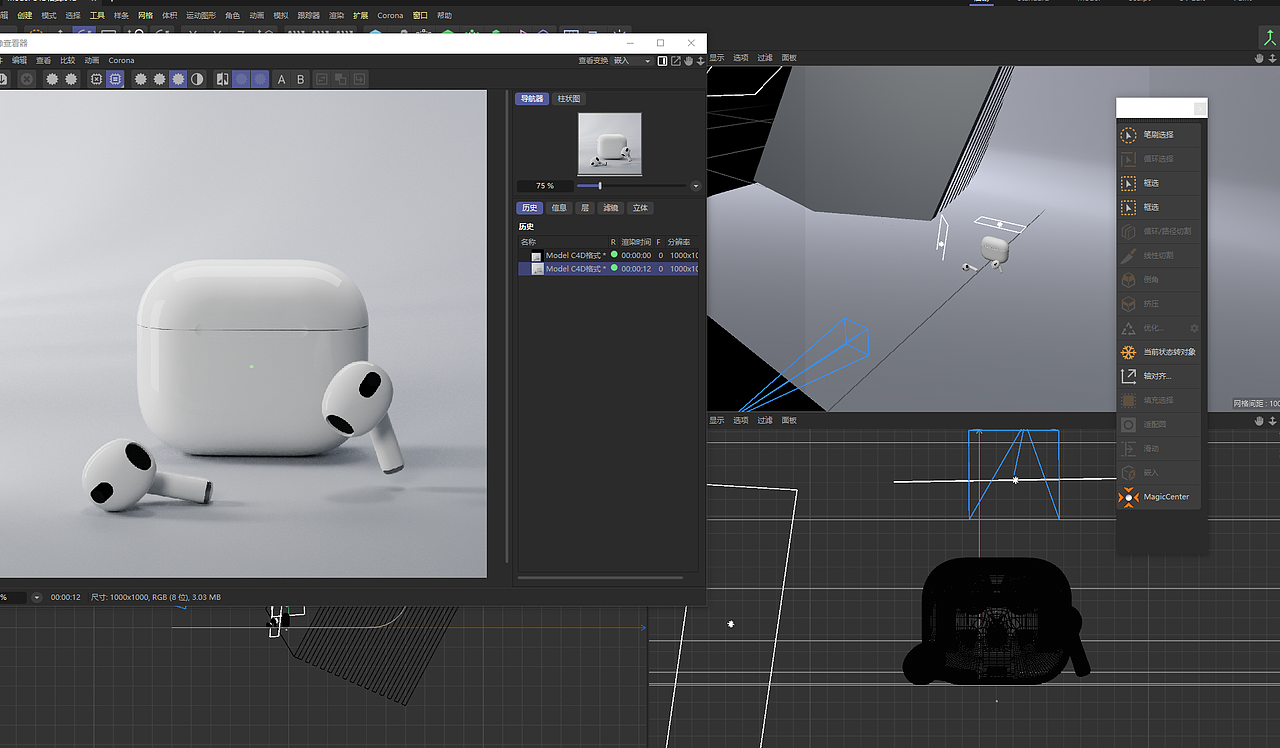
Task: Open the fullscreen view icon in Picture Viewer
Action: [675, 60]
